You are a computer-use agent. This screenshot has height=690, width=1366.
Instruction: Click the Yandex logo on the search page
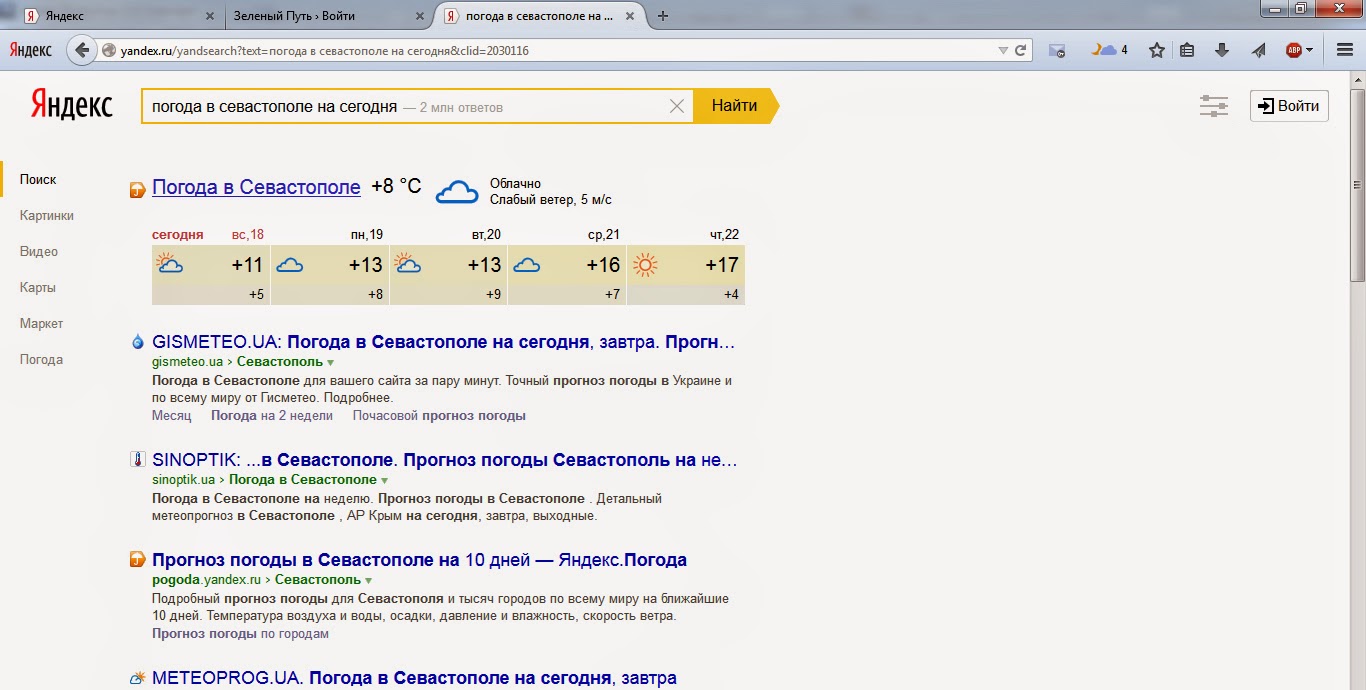point(71,104)
